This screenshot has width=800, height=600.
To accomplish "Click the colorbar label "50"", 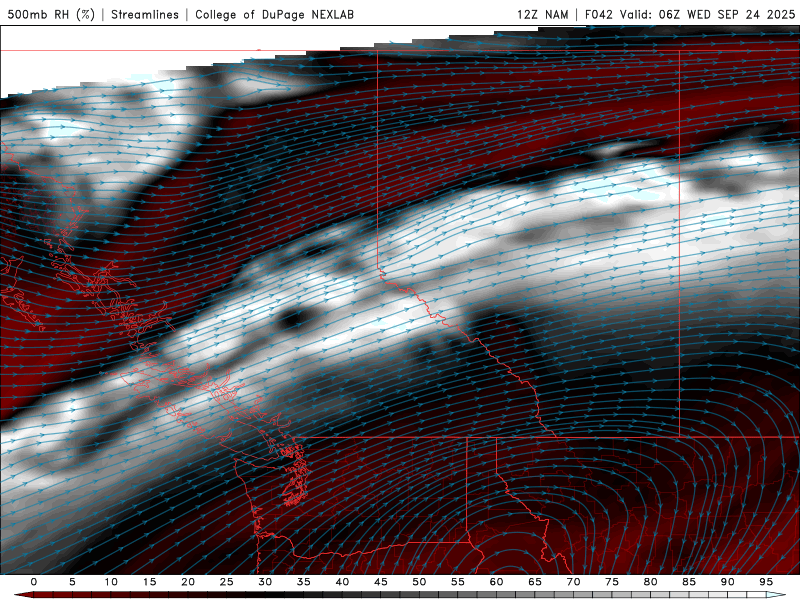I will [419, 582].
